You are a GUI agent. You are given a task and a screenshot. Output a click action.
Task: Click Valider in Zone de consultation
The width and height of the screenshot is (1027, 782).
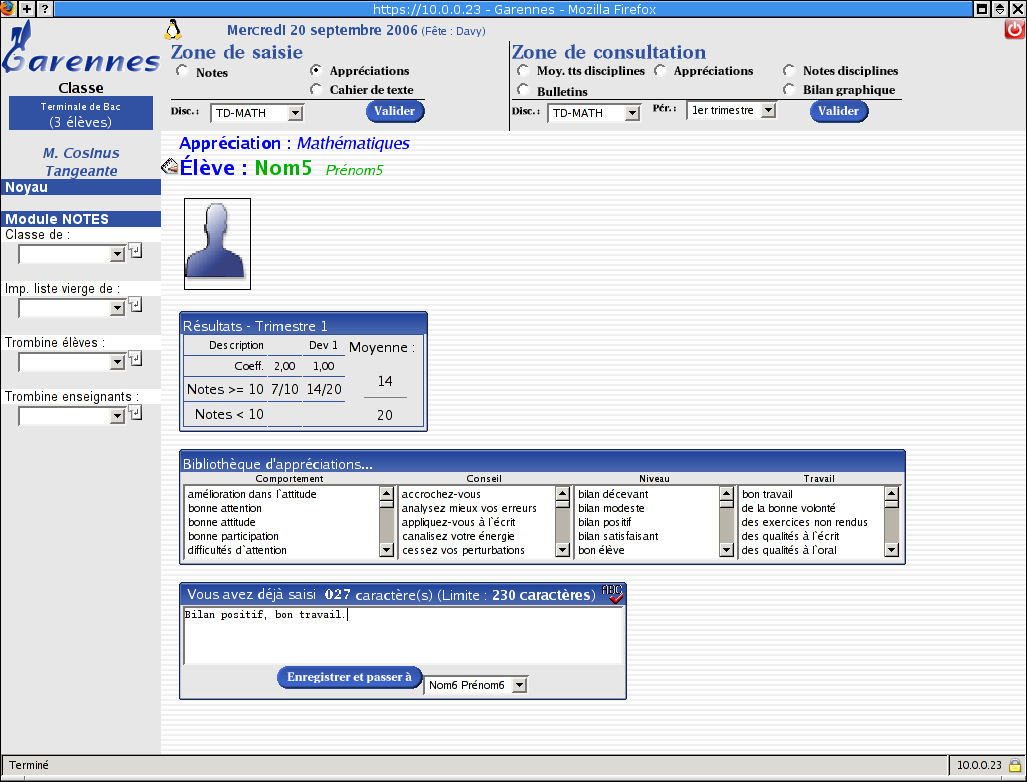point(838,111)
